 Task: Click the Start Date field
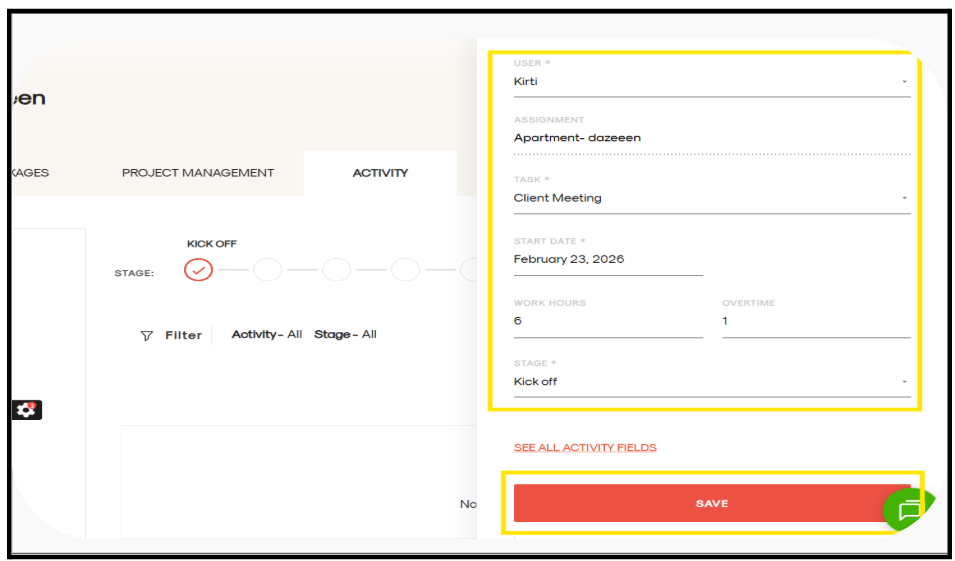(x=607, y=260)
